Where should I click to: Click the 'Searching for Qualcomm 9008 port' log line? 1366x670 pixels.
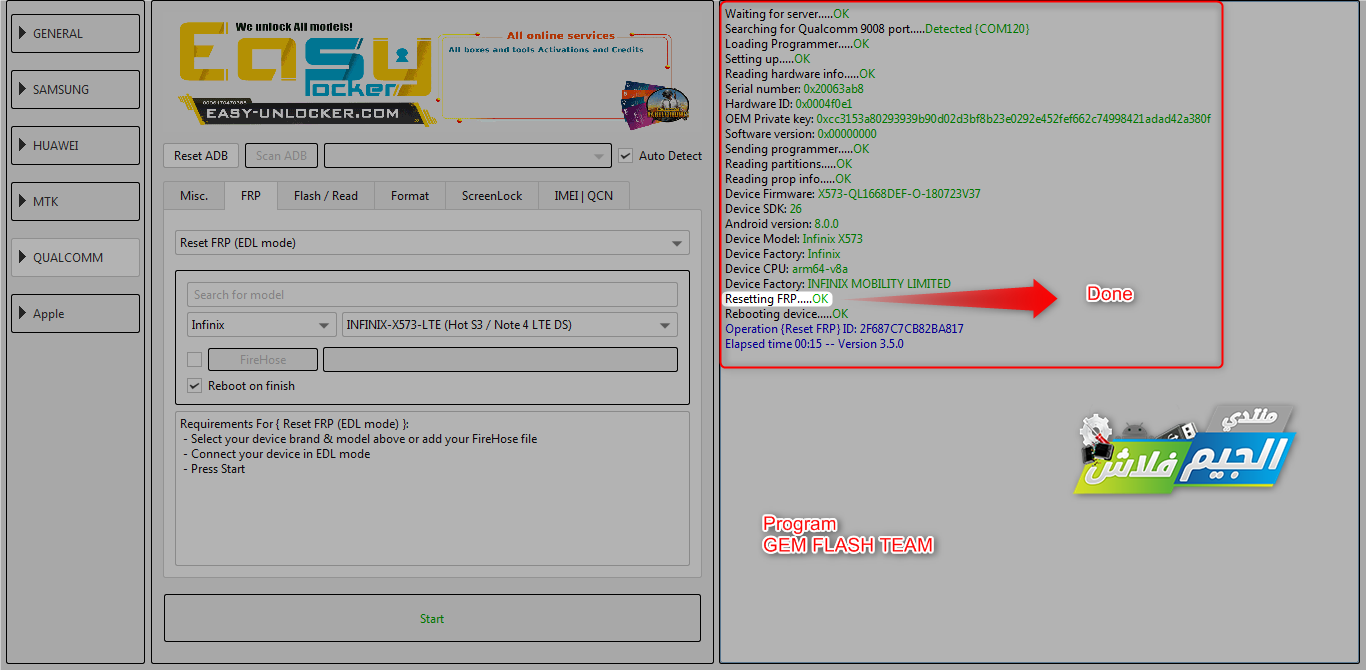tap(877, 29)
